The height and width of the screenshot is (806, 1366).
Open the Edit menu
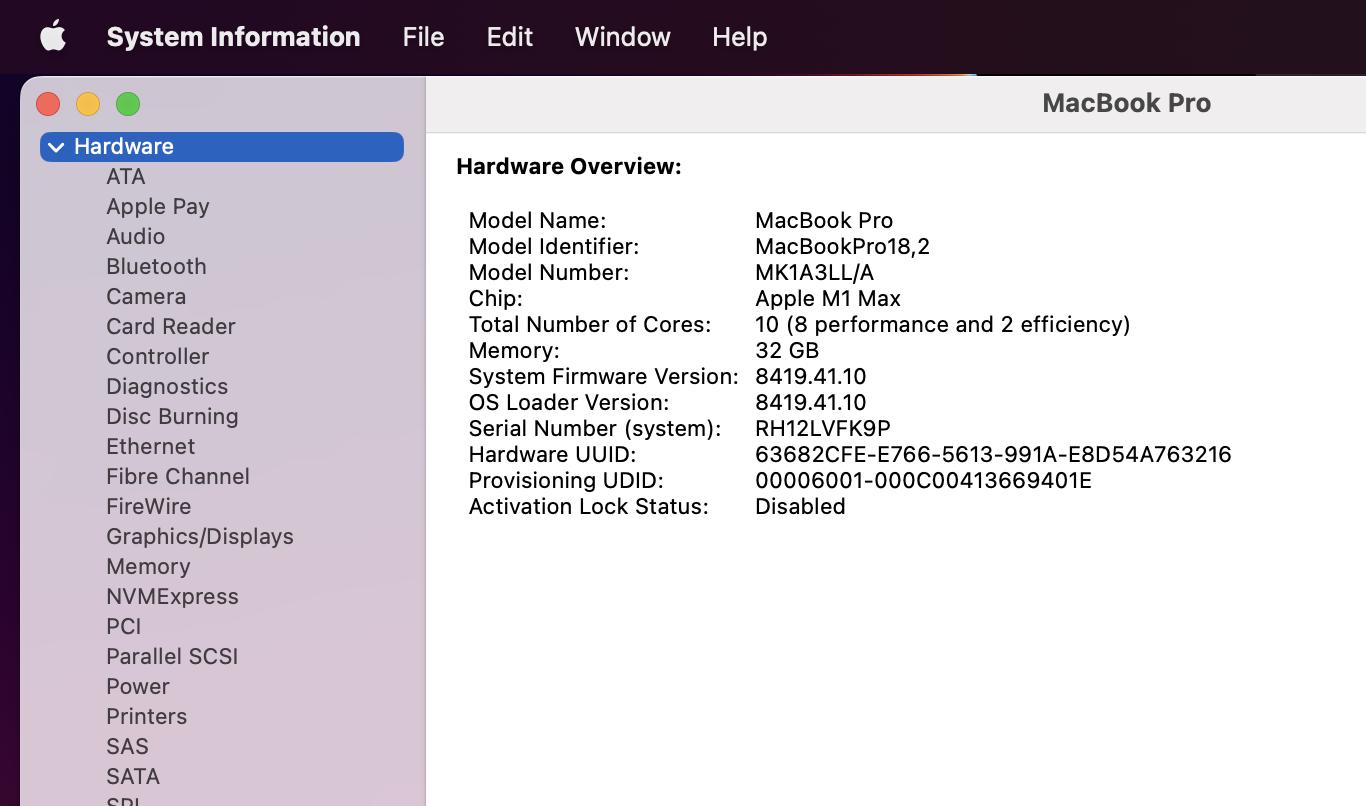(509, 37)
